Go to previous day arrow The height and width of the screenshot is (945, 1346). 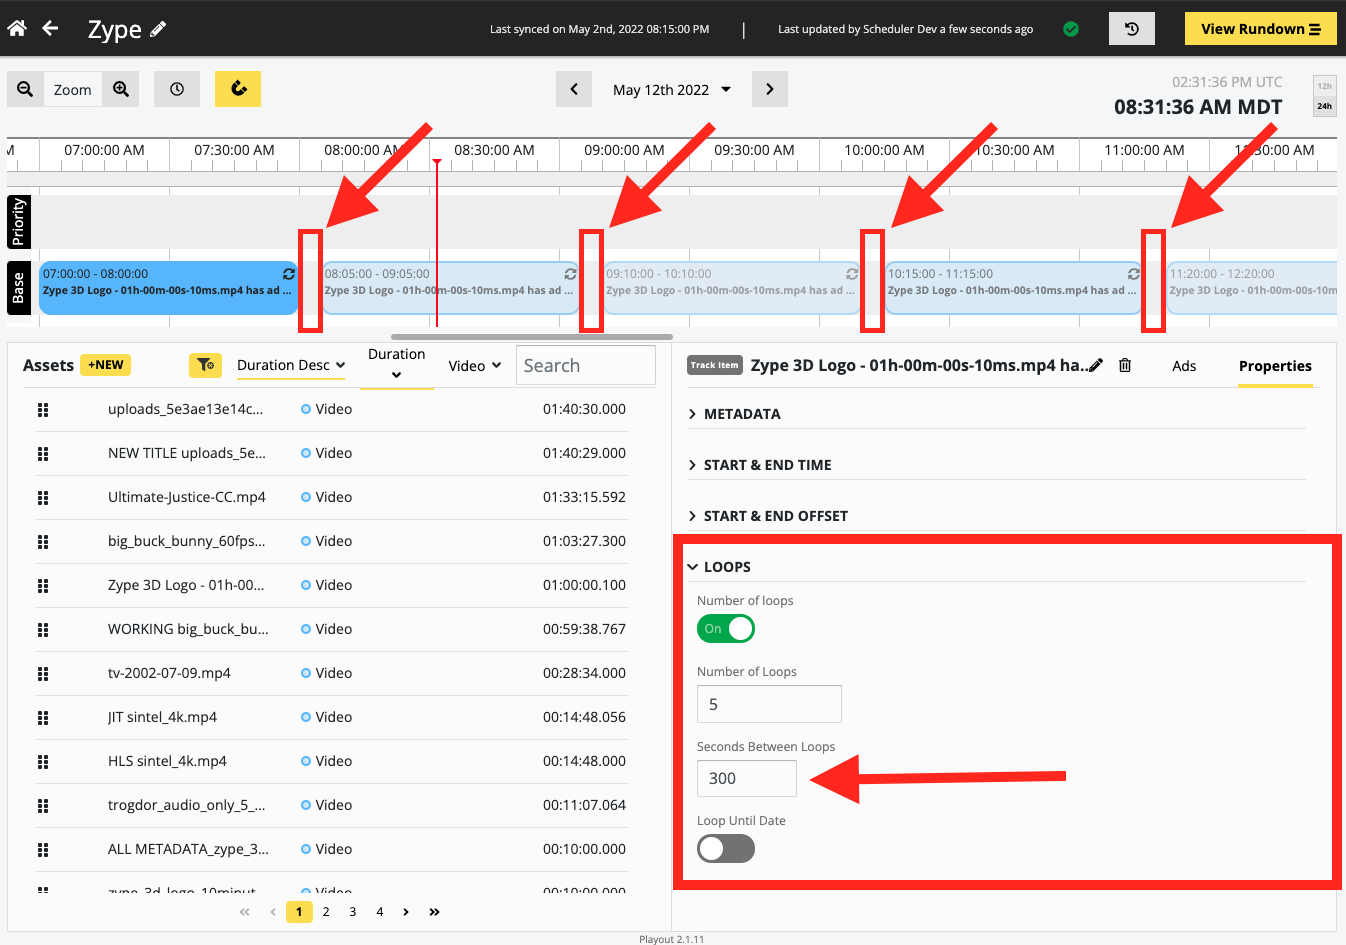574,89
